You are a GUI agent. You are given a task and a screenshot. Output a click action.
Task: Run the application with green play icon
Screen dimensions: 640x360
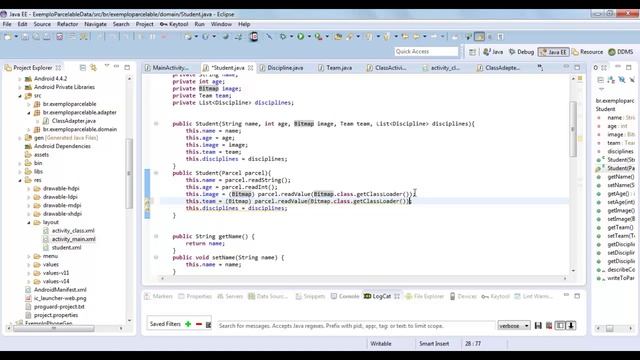coord(300,37)
